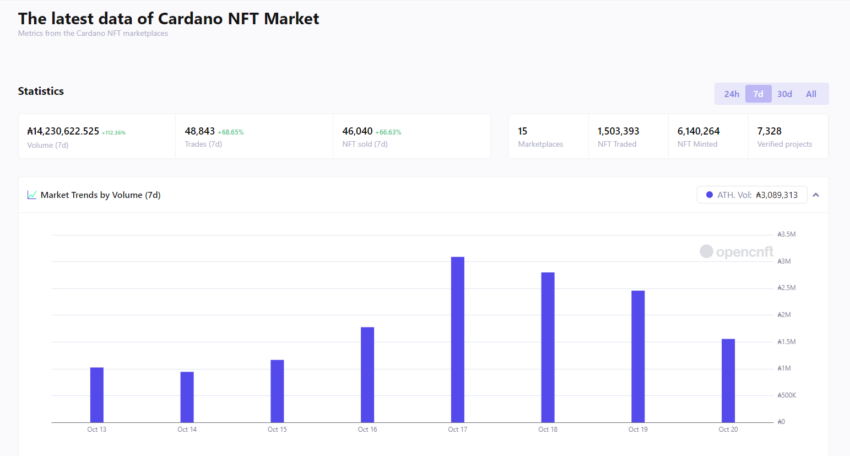Click the Oct 17 x-axis label
The height and width of the screenshot is (456, 850).
458,429
